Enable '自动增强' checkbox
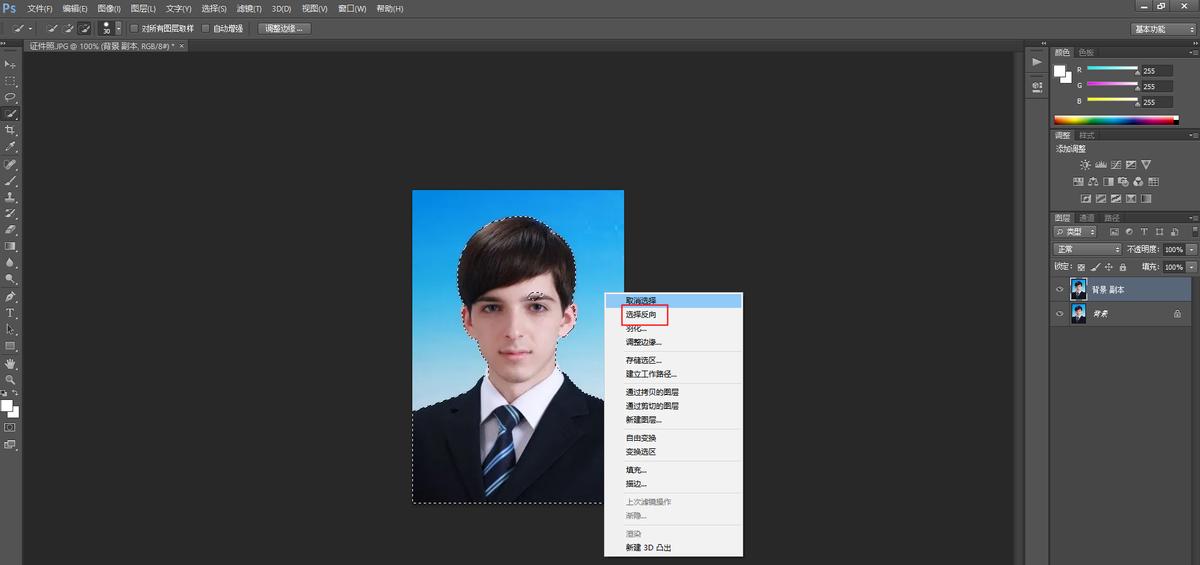Viewport: 1200px width, 565px height. pos(206,28)
